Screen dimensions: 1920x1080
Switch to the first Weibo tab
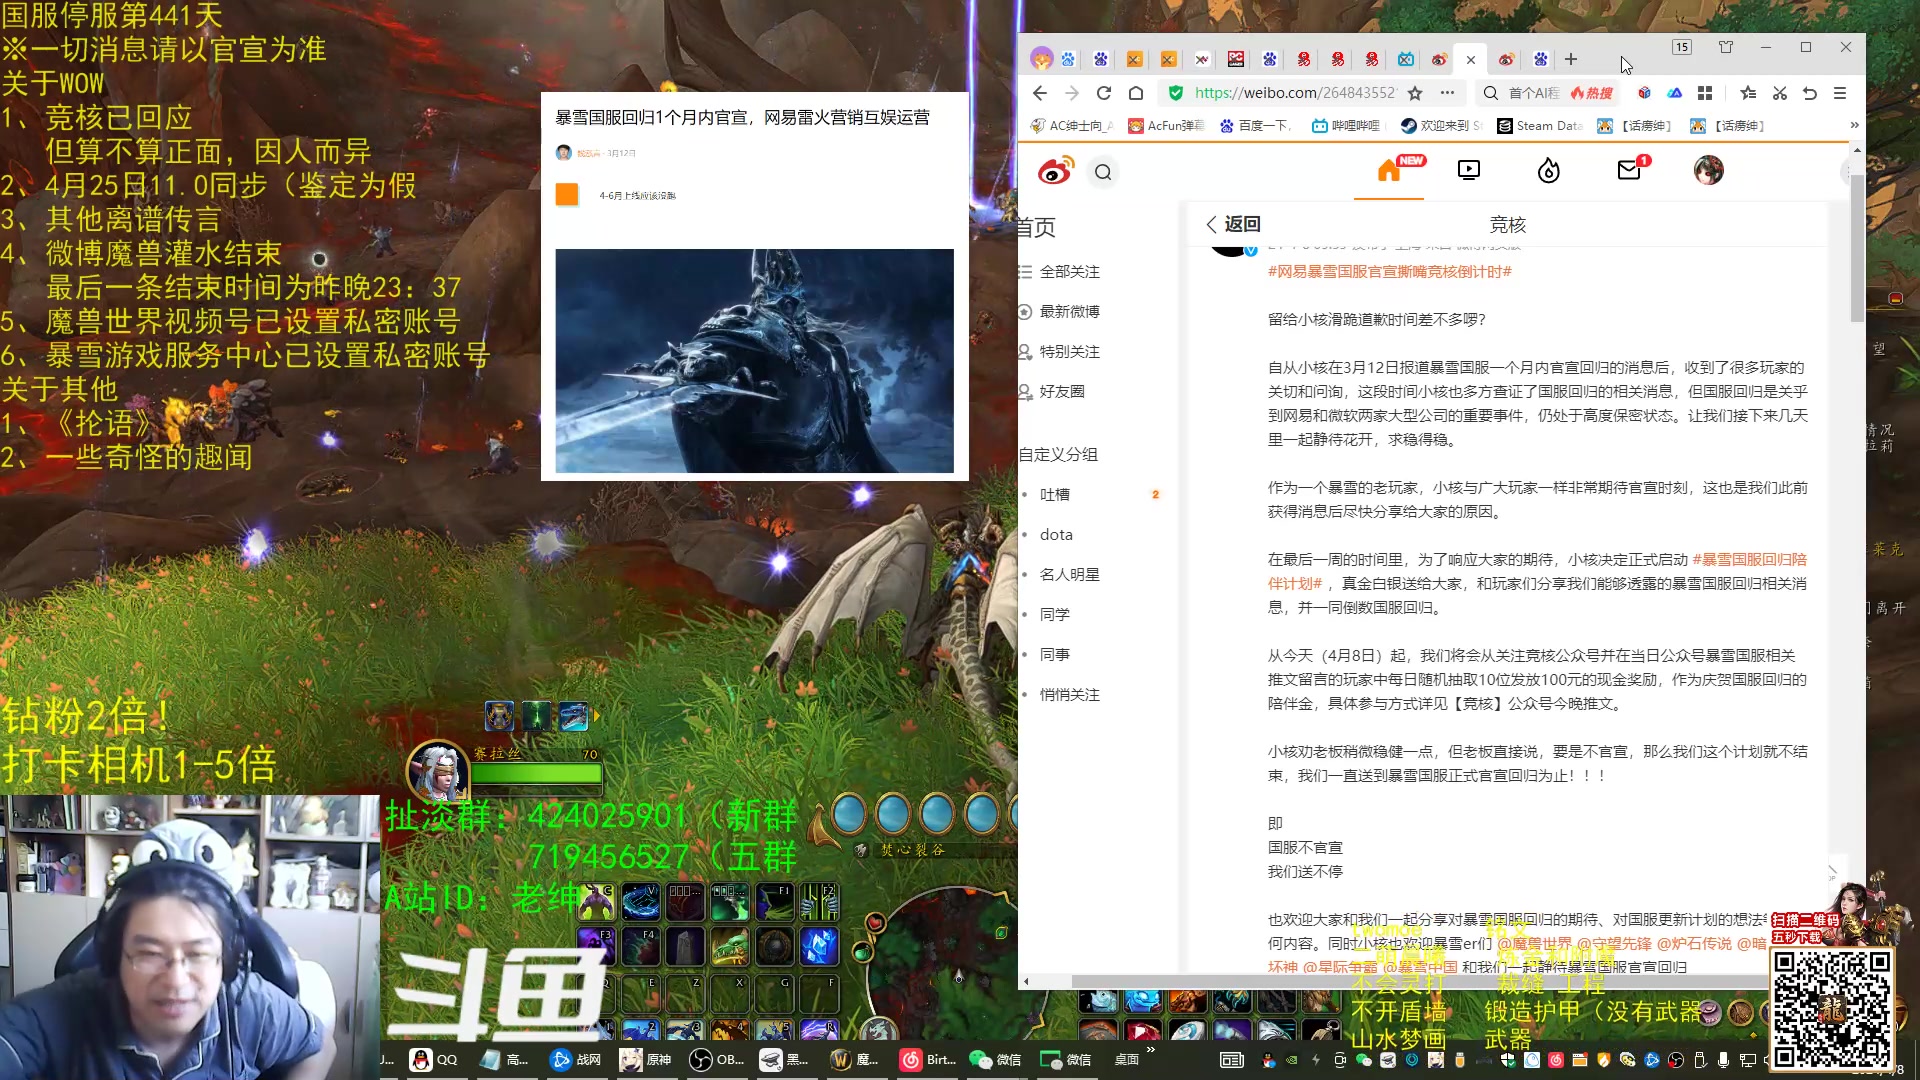(1439, 59)
